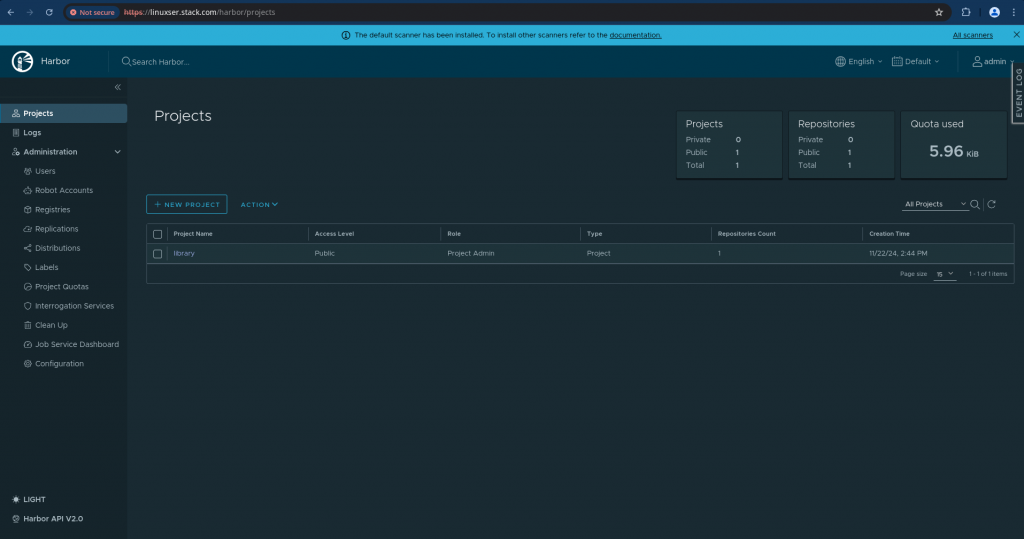Click the '11/22/24, 2:44 PM' creation time
Viewport: 1024px width, 539px height.
tap(898, 253)
